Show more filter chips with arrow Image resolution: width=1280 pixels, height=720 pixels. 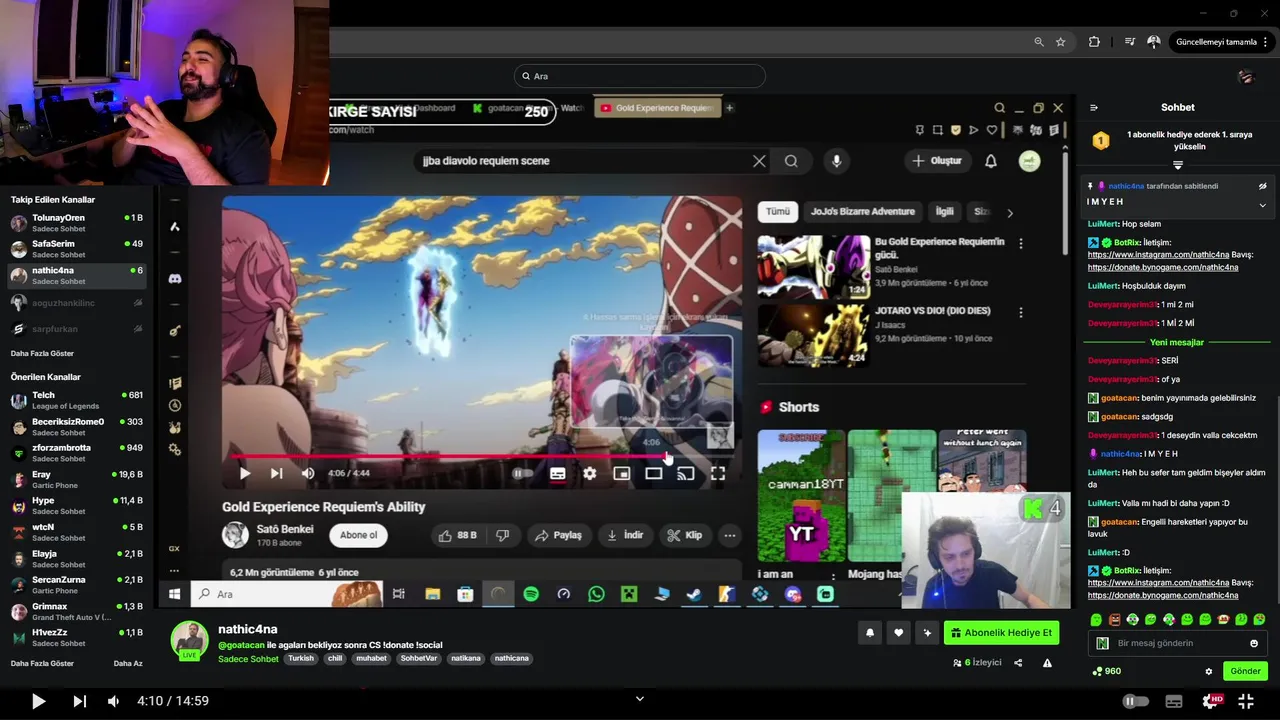coord(1010,212)
